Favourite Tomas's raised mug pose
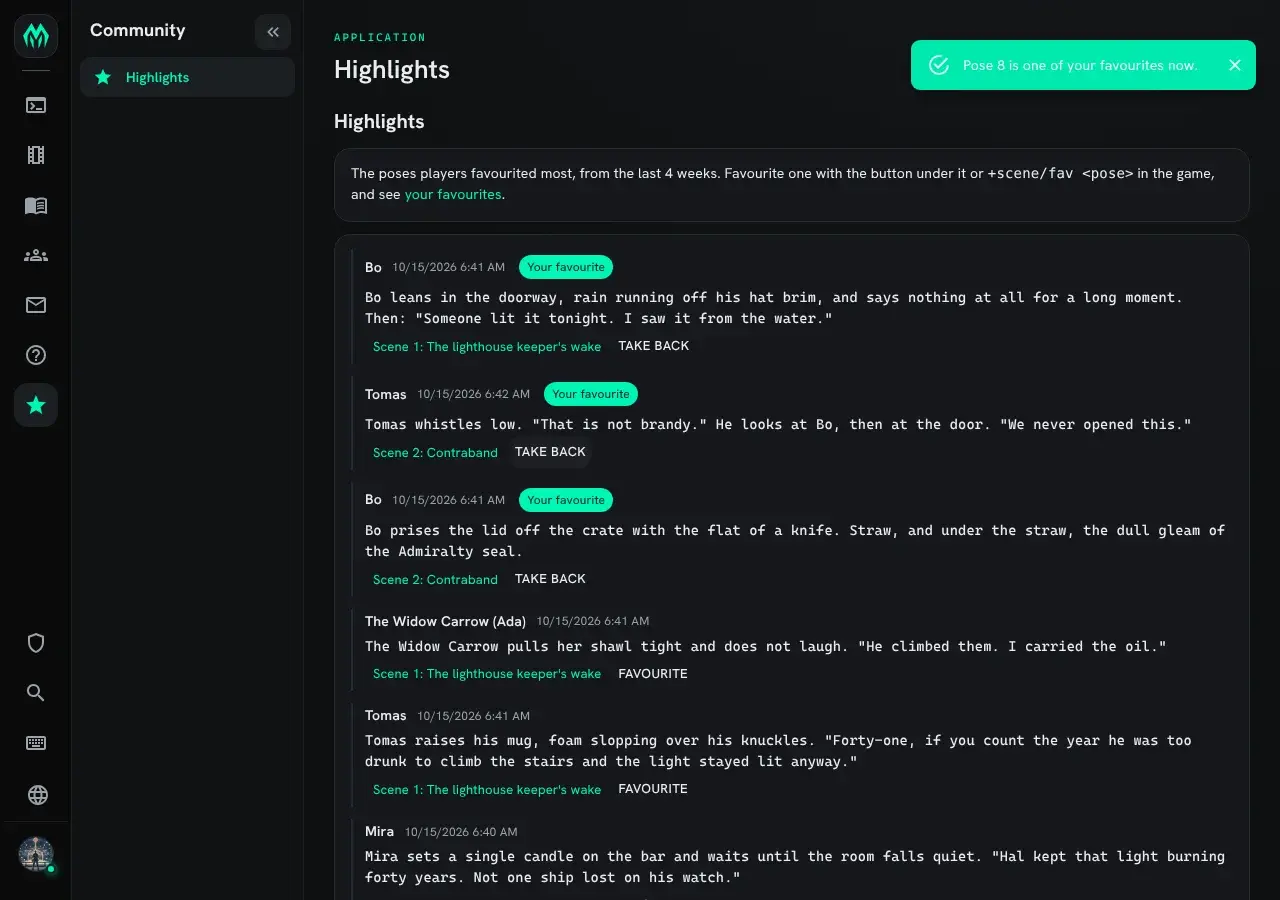The width and height of the screenshot is (1280, 900). coord(653,789)
